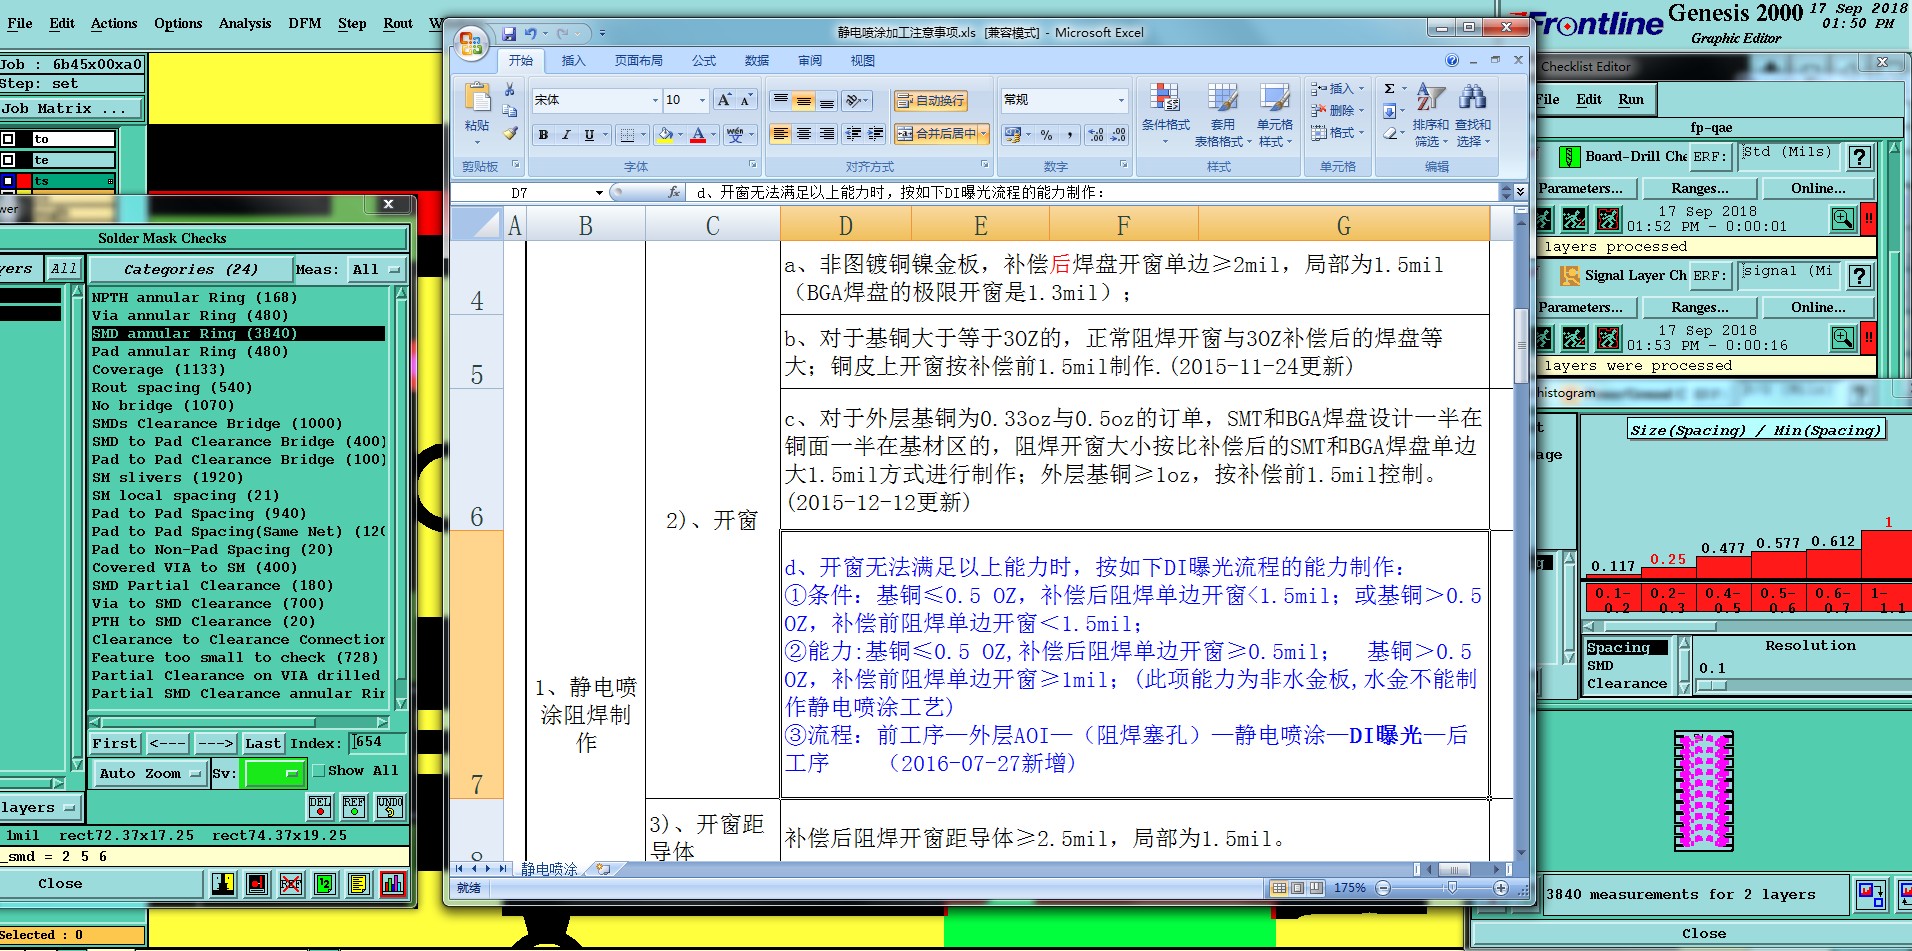The image size is (1912, 951).
Task: Click Close in Solder Mask Checks window
Action: pyautogui.click(x=60, y=883)
